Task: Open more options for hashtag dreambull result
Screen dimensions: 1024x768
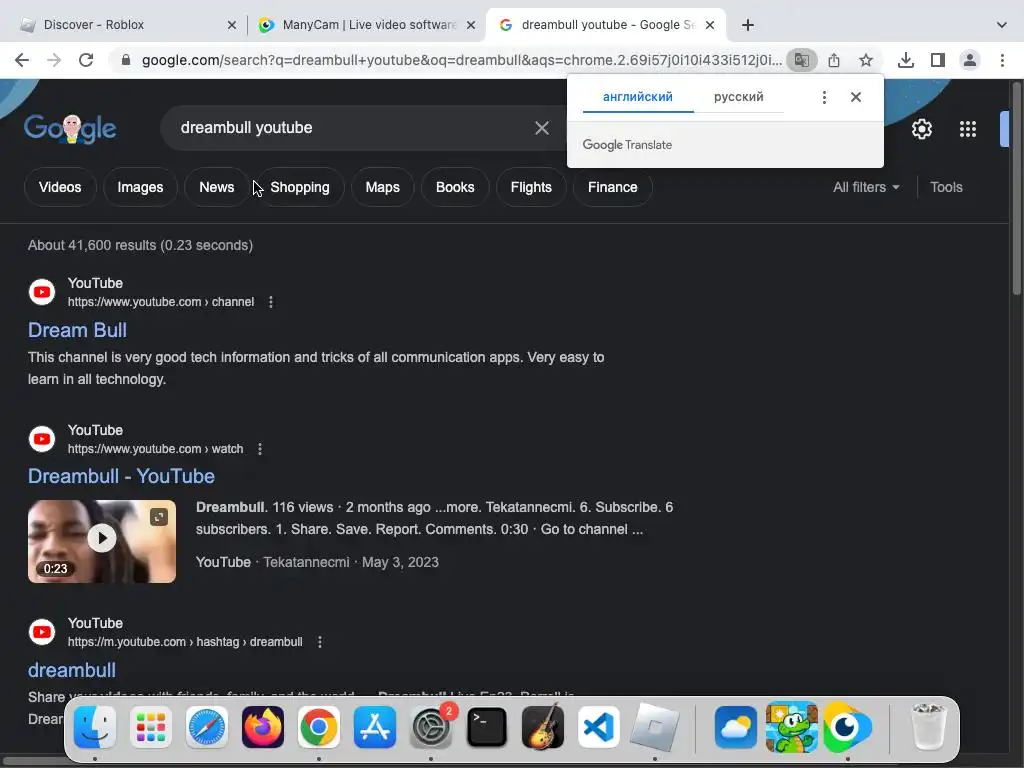Action: coord(319,642)
